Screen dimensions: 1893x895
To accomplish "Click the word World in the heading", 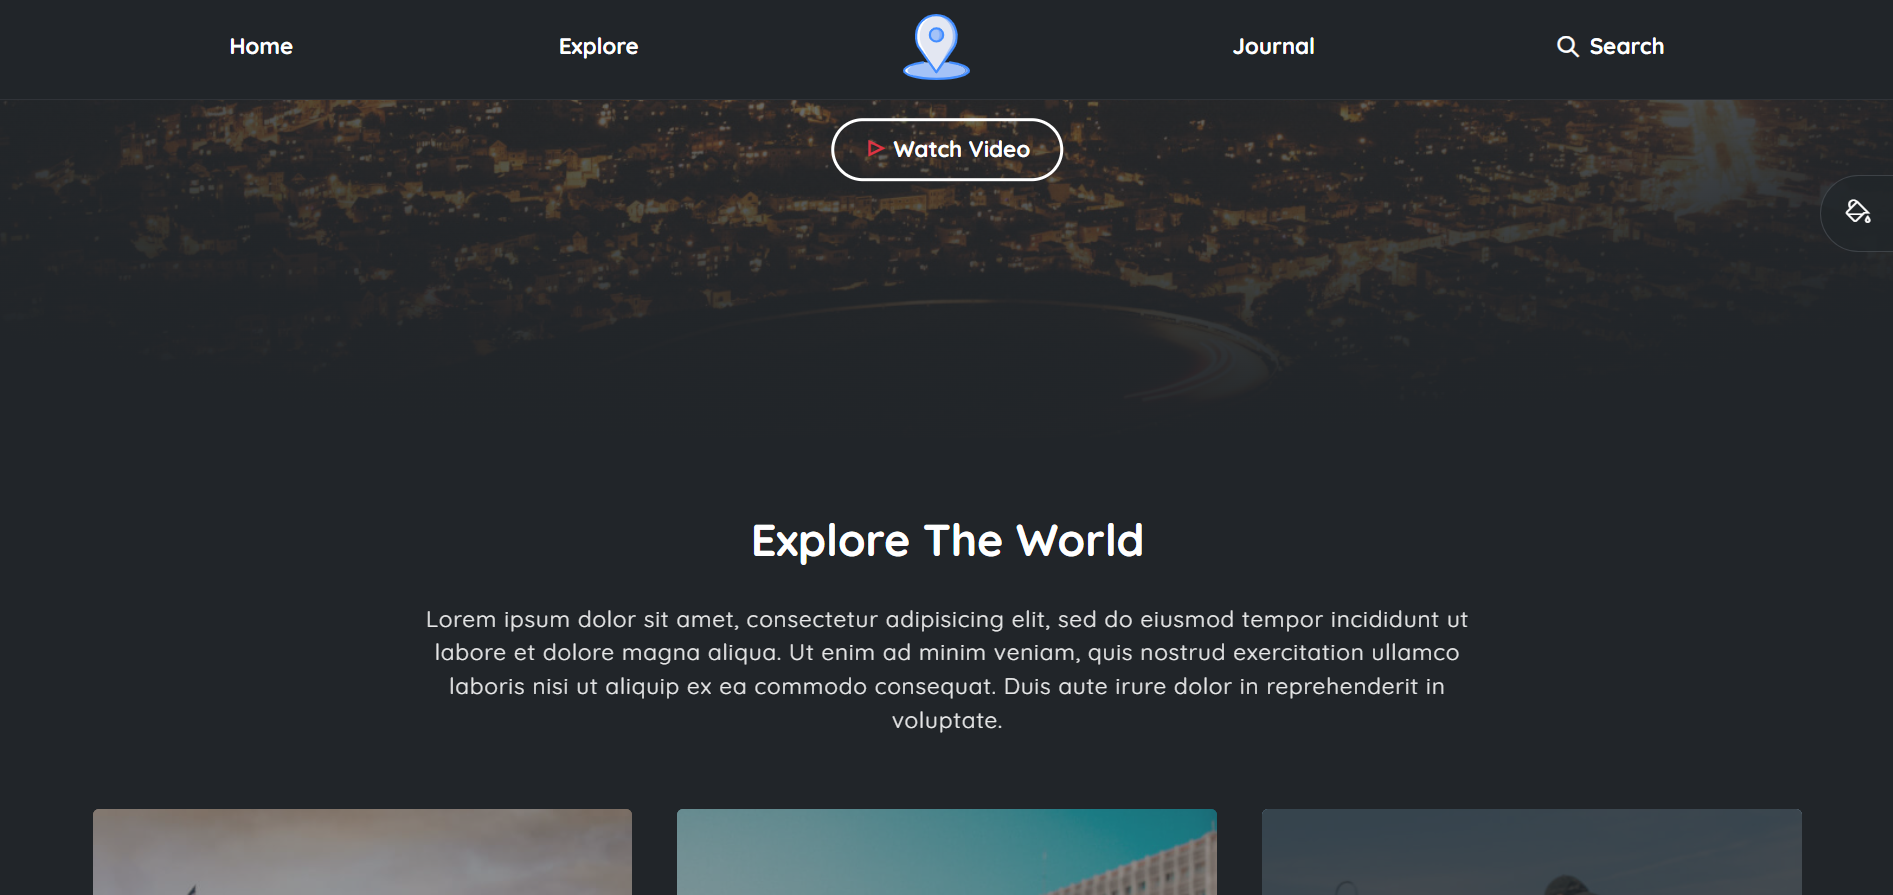I will pyautogui.click(x=1079, y=541).
